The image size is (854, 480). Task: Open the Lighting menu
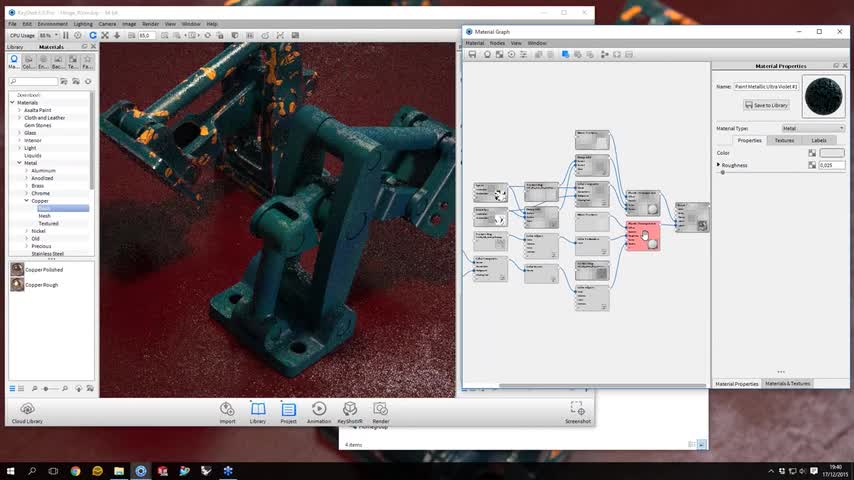tap(83, 24)
